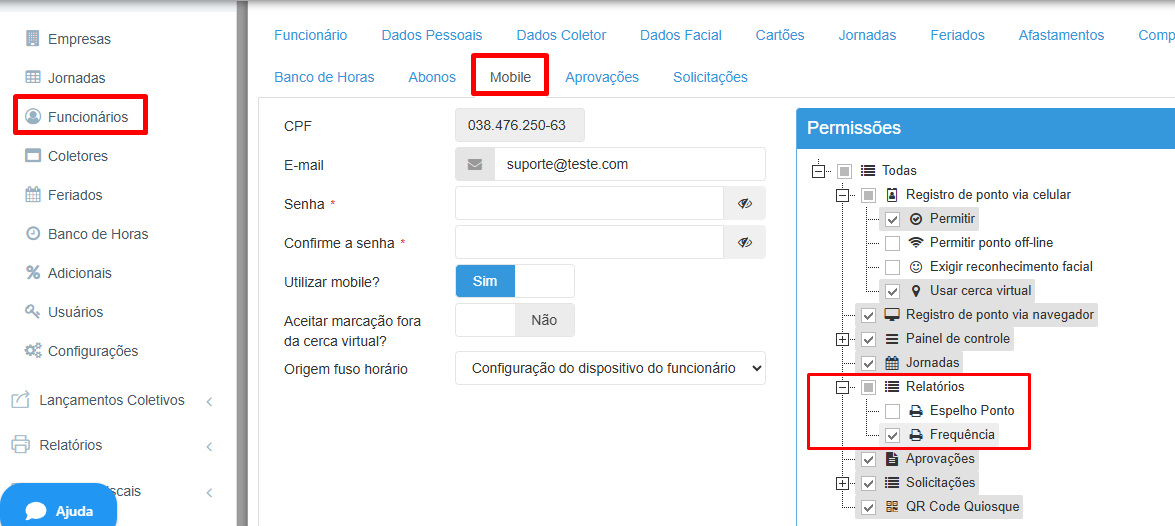The image size is (1175, 526).
Task: Reveal the Confirme a senha password
Action: (x=744, y=242)
